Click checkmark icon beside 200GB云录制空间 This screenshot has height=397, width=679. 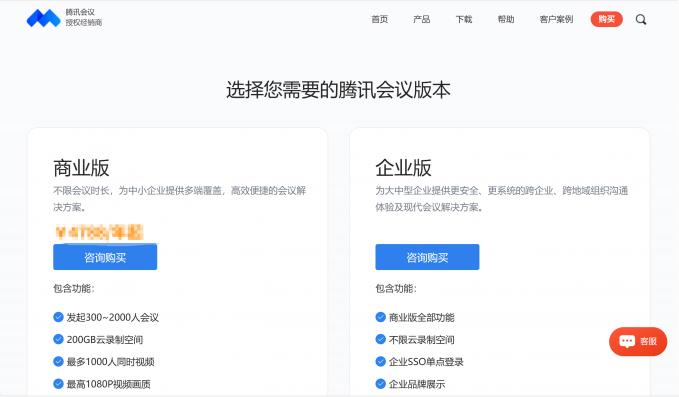(58, 339)
